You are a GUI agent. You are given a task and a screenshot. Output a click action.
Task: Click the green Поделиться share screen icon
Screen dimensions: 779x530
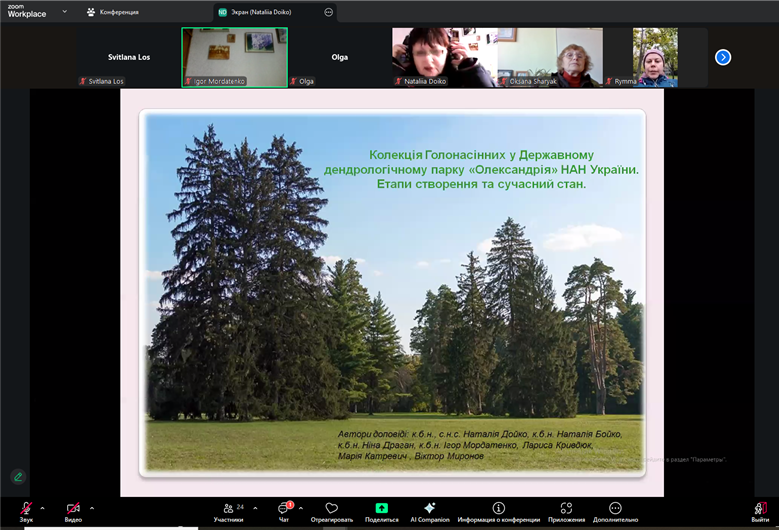tap(381, 509)
